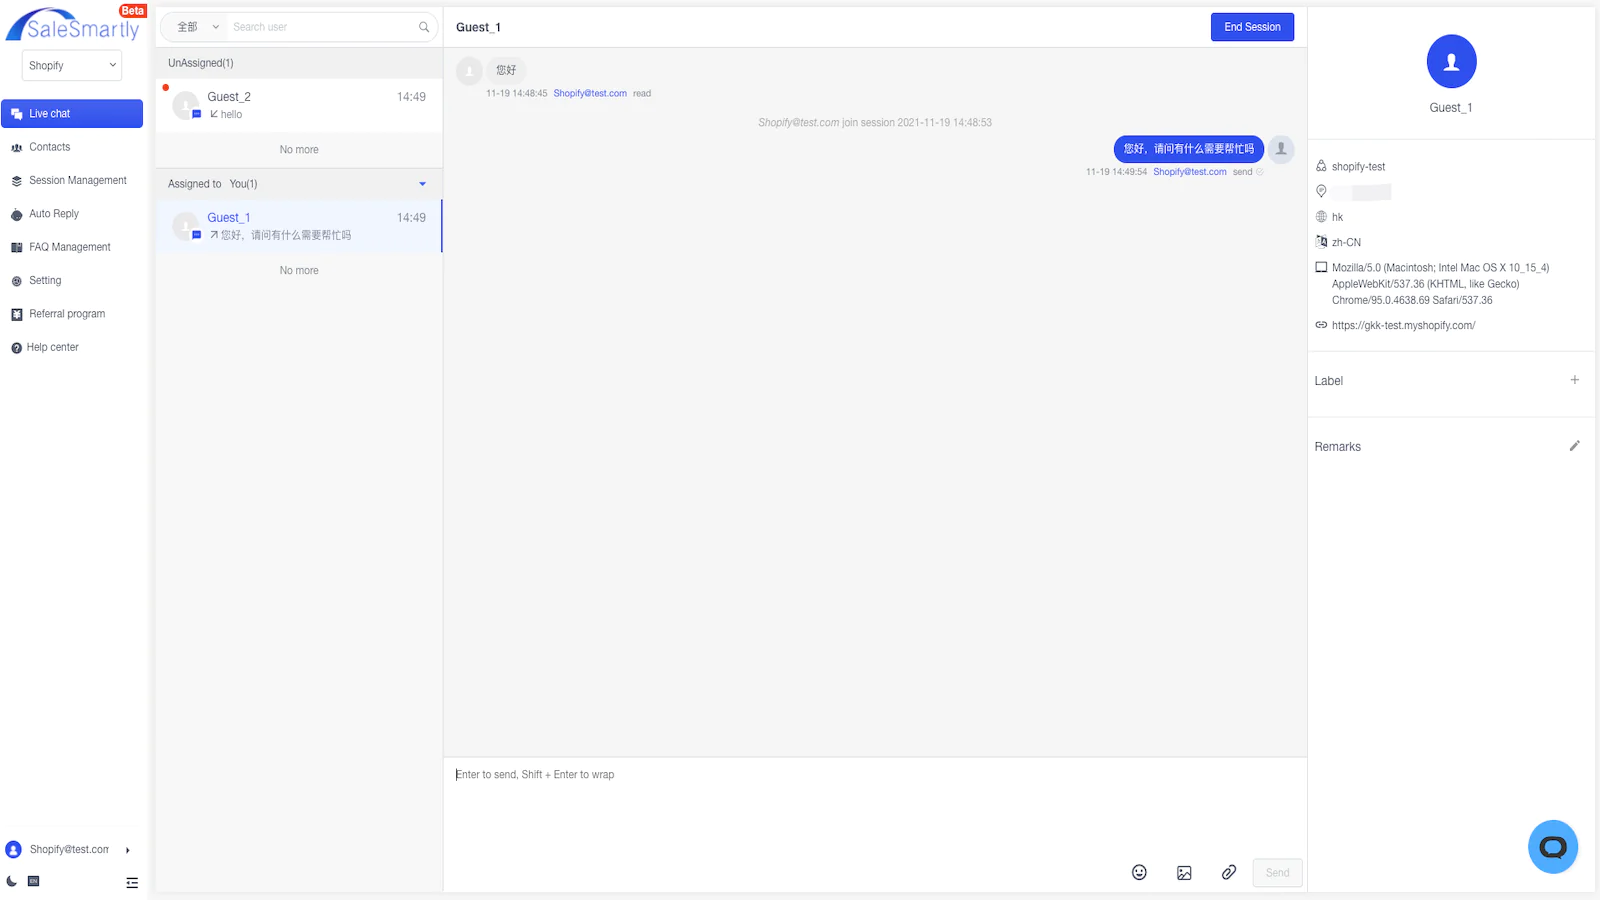Edit Remarks with the pencil icon
This screenshot has width=1600, height=900.
tap(1574, 446)
